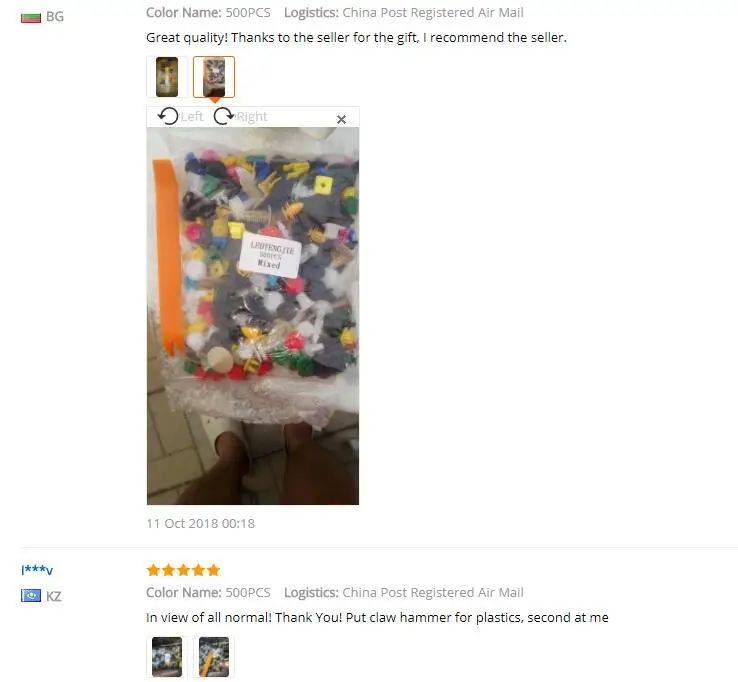Click the 'Right' rotate label

click(252, 116)
